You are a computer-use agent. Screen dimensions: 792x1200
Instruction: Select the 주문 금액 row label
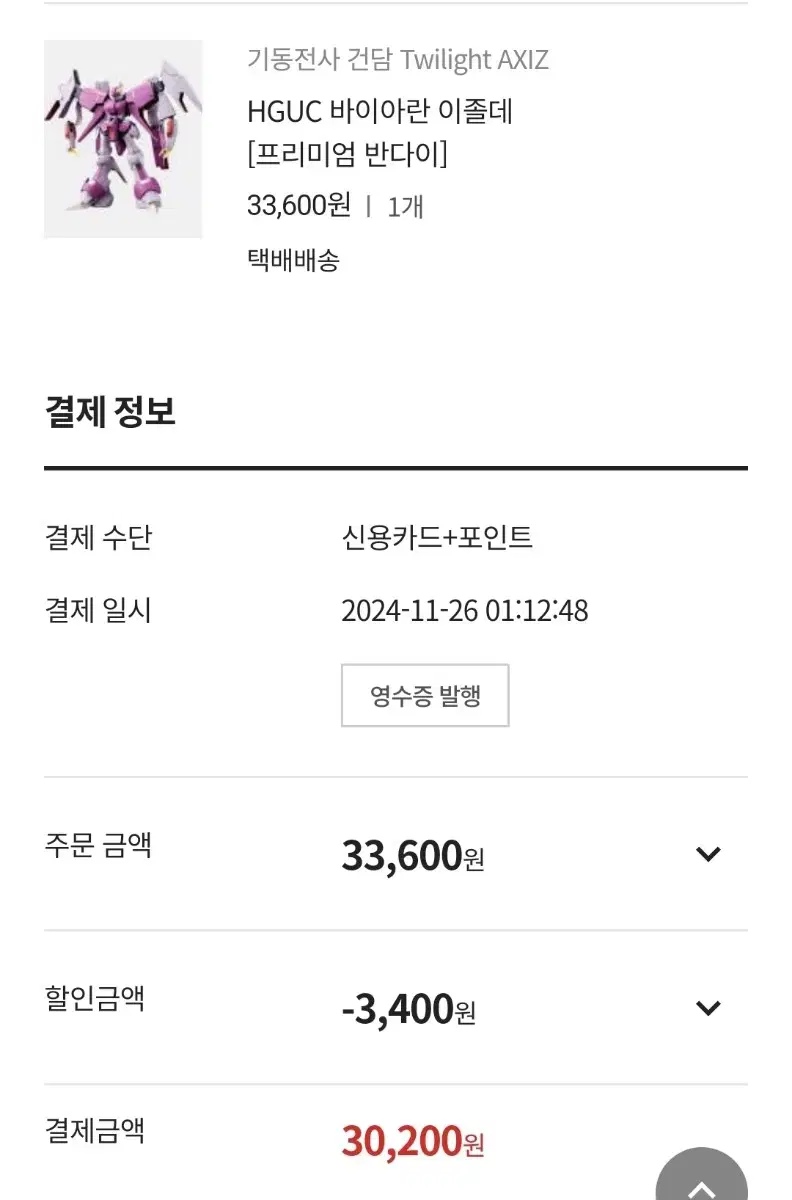pyautogui.click(x=98, y=846)
